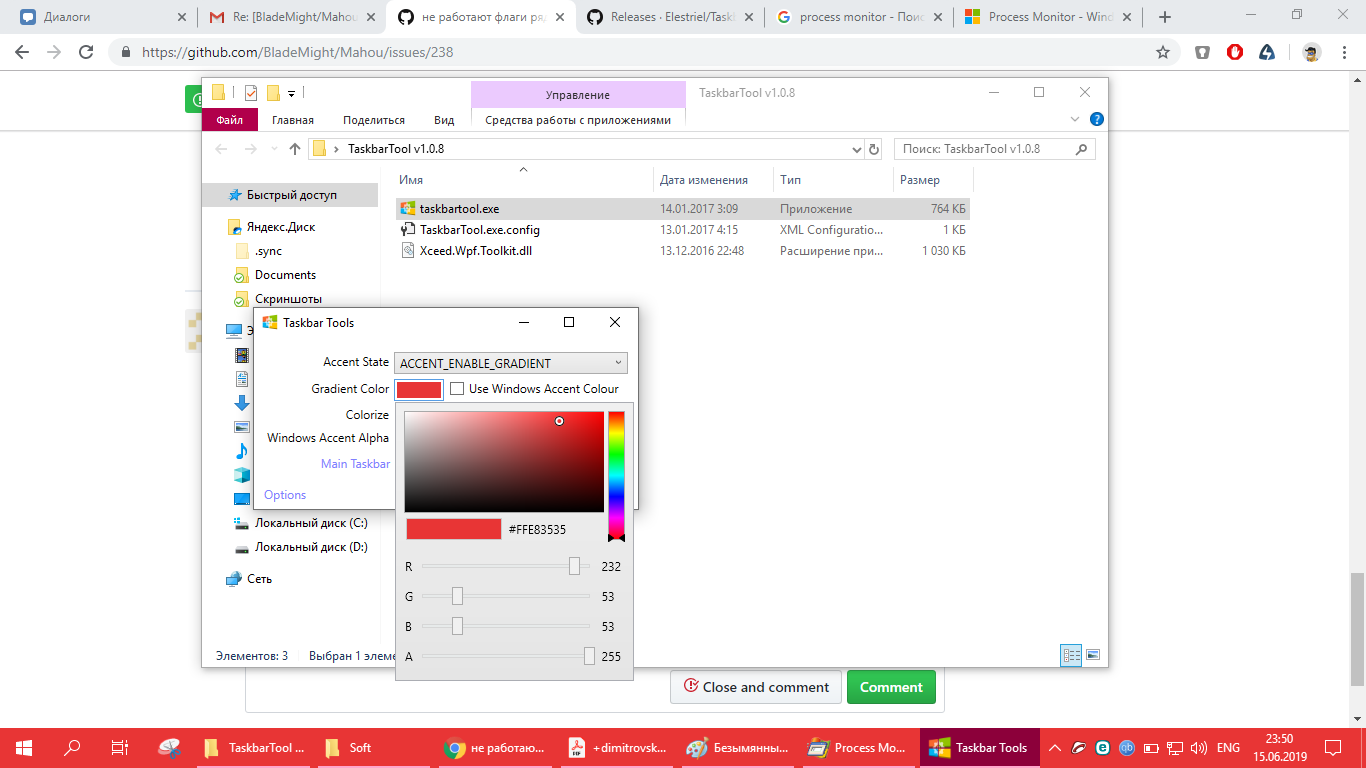This screenshot has width=1366, height=768.
Task: Click the search TaskbarTool v1.0.8 field
Action: 994,149
